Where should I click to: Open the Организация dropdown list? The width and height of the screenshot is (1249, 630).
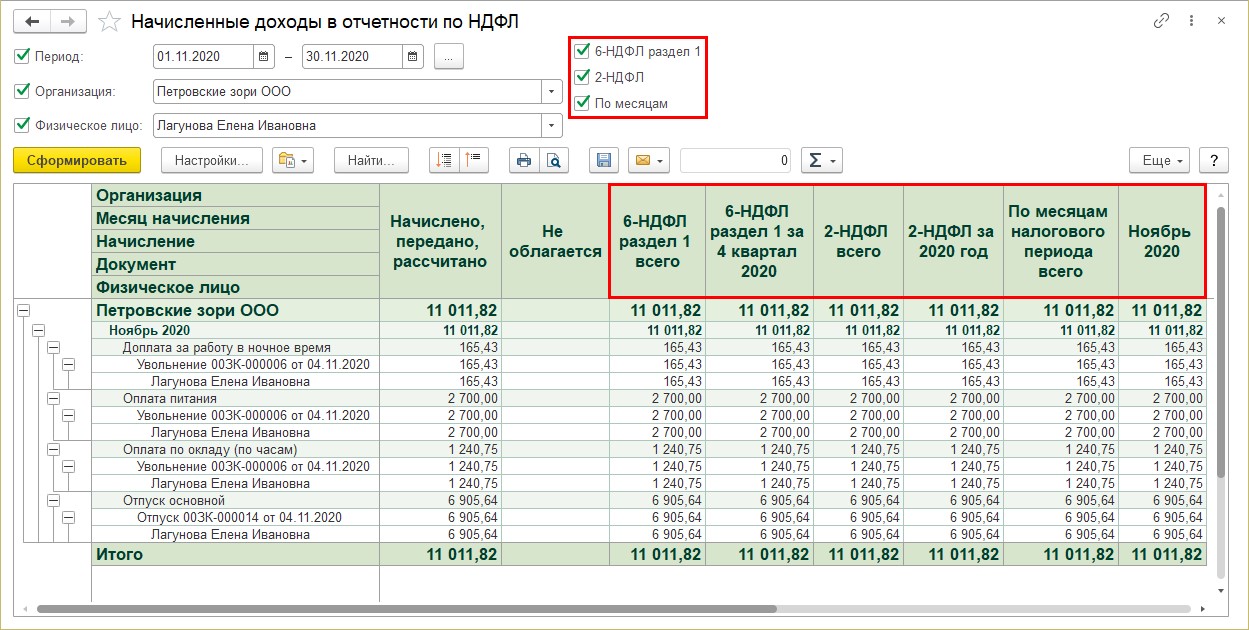coord(552,92)
